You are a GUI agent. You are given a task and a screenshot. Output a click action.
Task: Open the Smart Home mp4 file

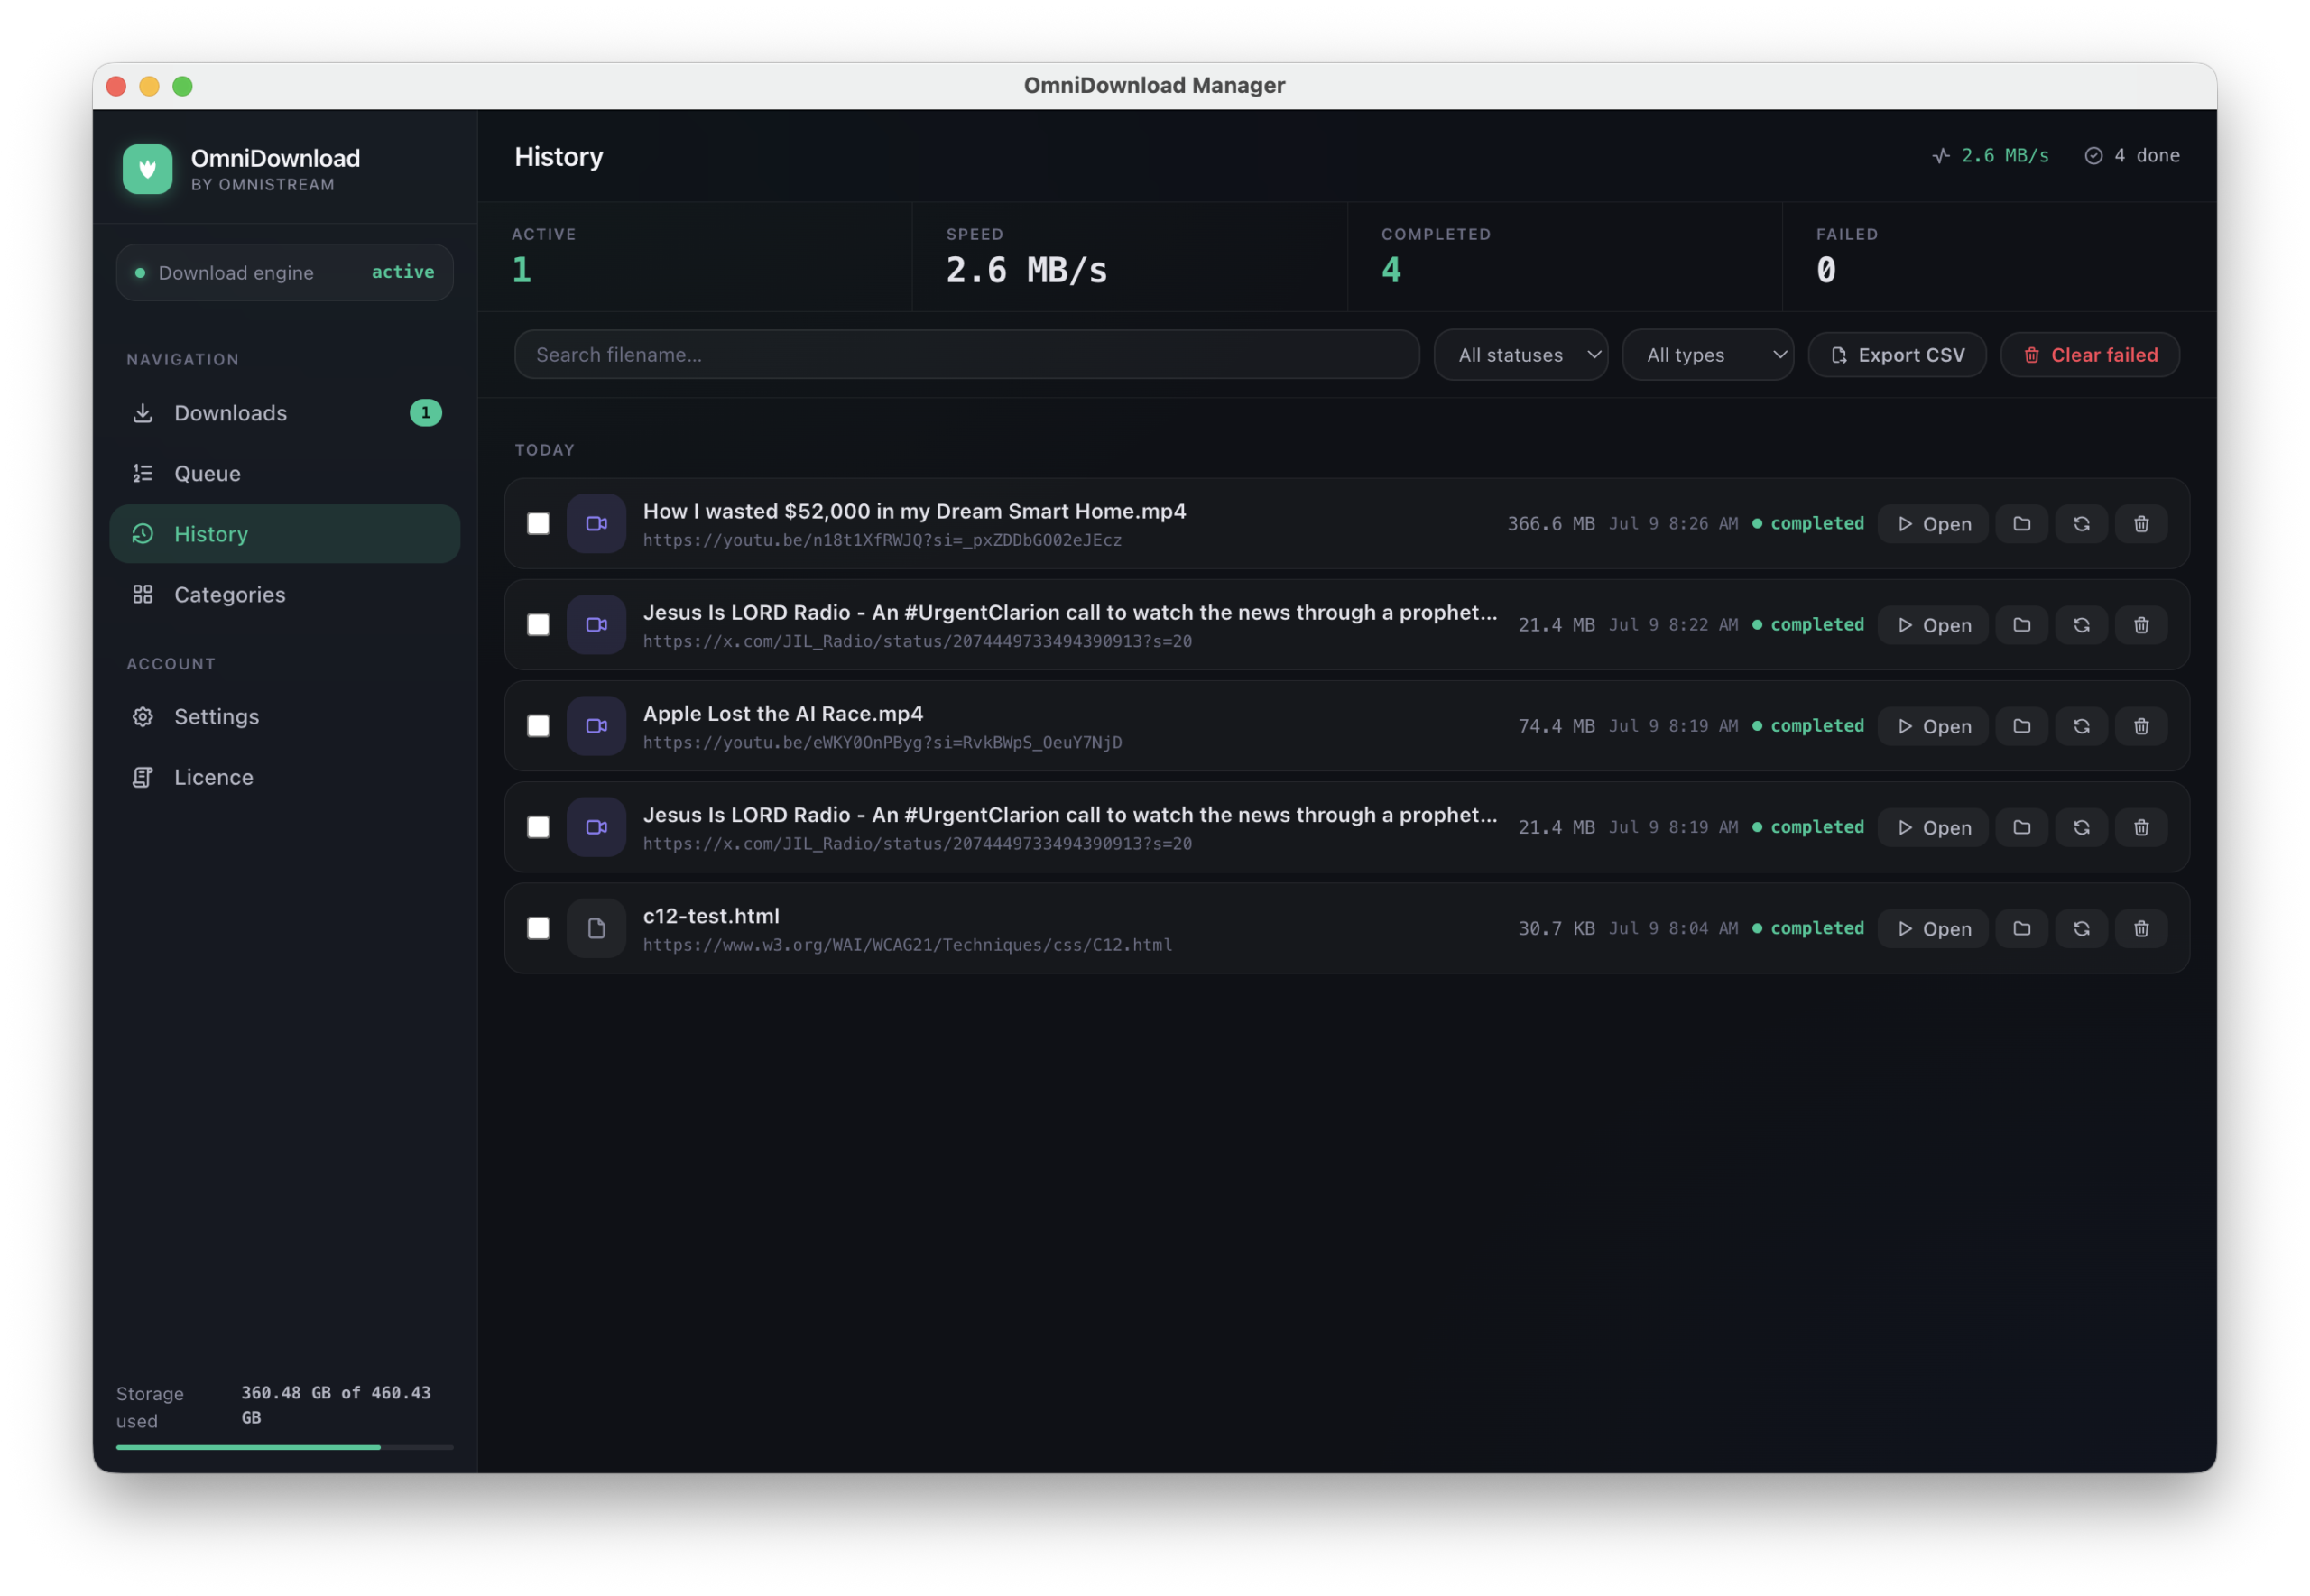pos(1933,524)
